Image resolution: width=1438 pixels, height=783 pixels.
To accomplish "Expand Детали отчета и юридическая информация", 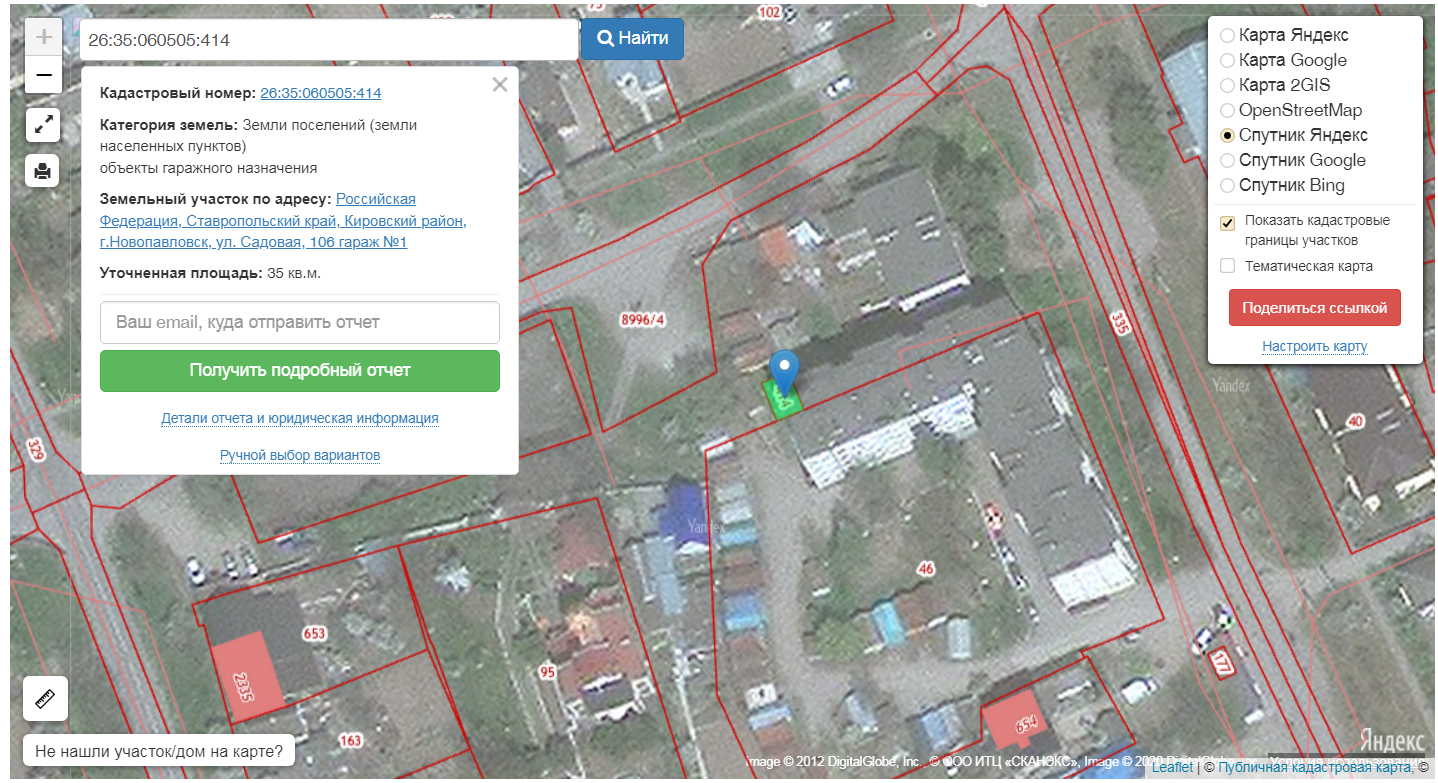I will pyautogui.click(x=300, y=418).
